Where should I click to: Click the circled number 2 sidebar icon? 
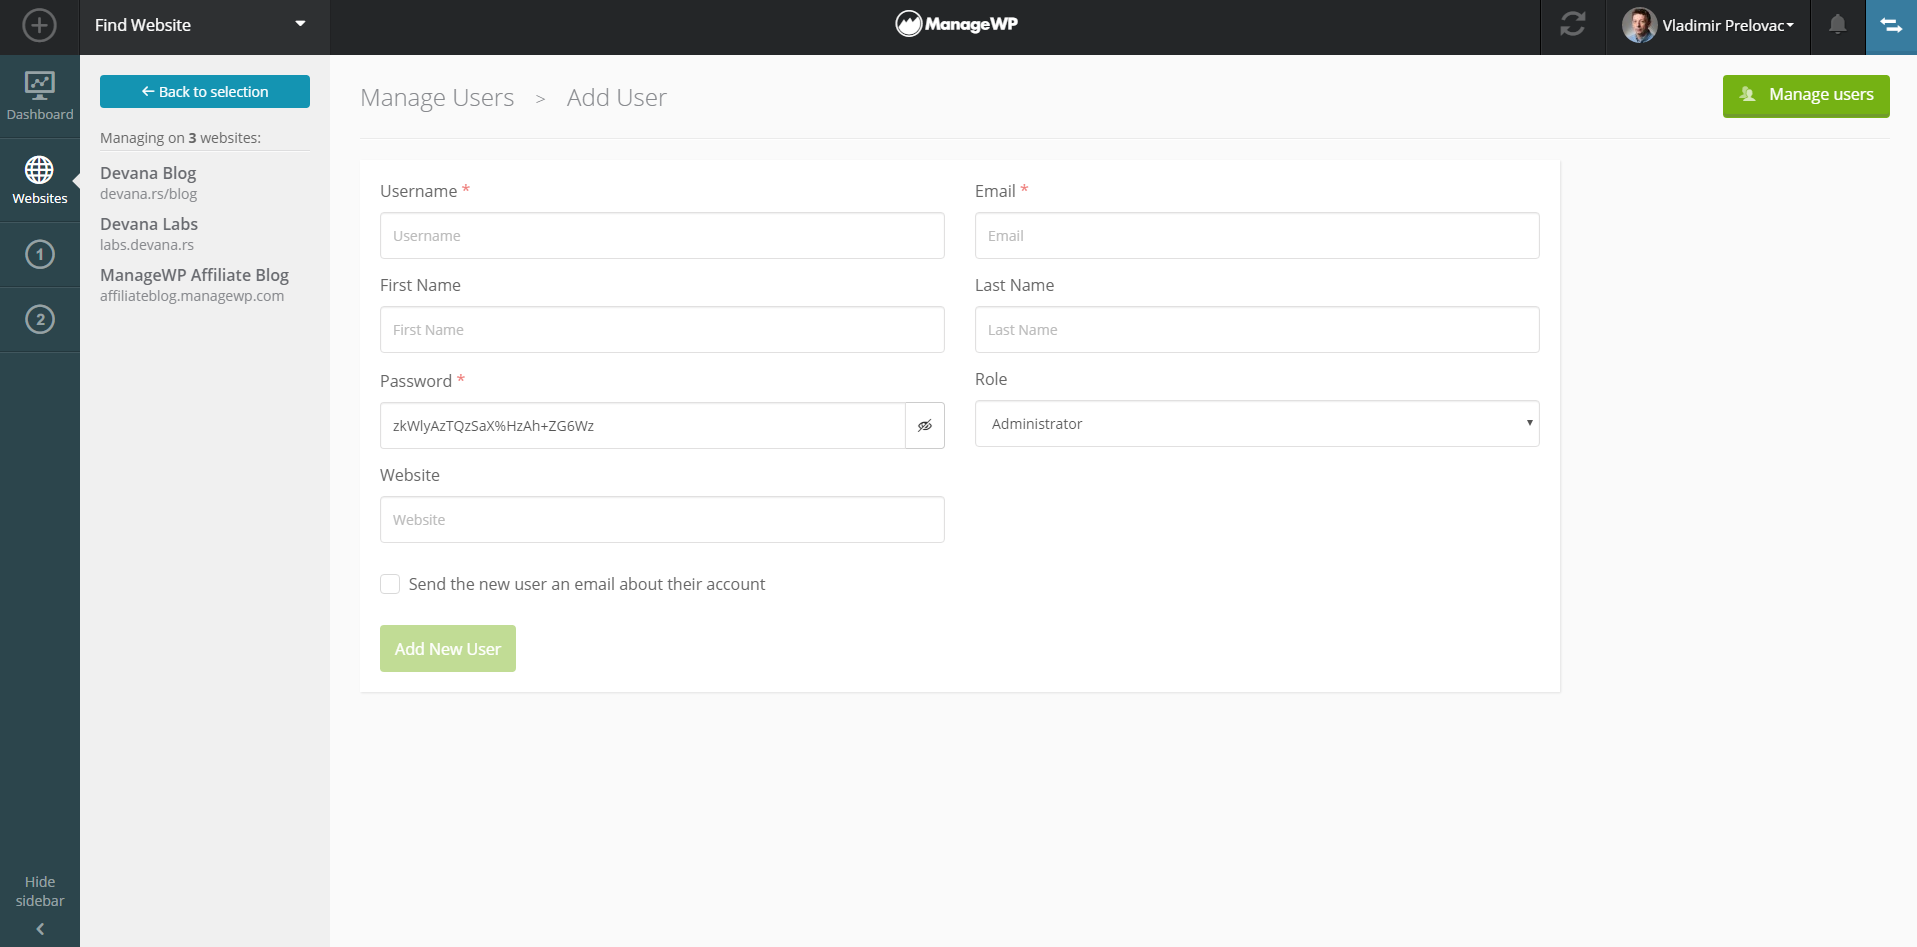[40, 320]
